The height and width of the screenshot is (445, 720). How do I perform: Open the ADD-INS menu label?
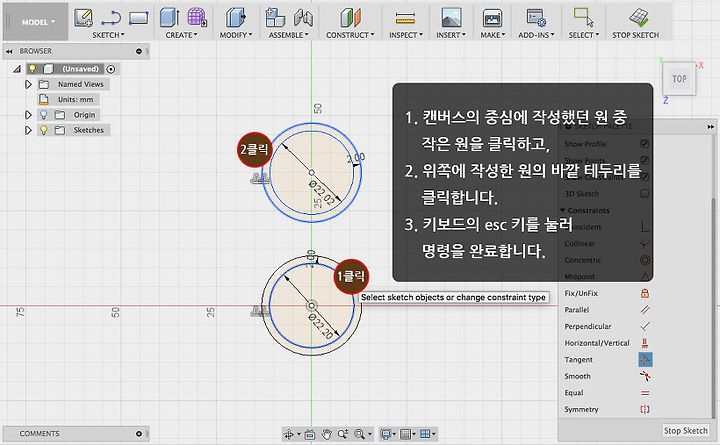[x=536, y=35]
